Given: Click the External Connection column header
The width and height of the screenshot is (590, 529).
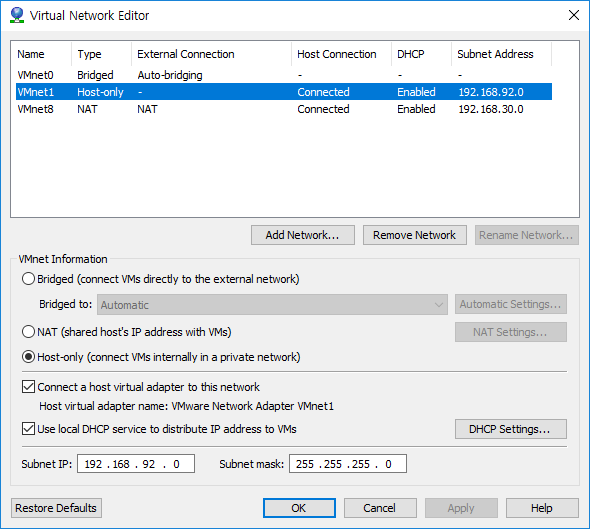Looking at the screenshot, I should pos(211,54).
